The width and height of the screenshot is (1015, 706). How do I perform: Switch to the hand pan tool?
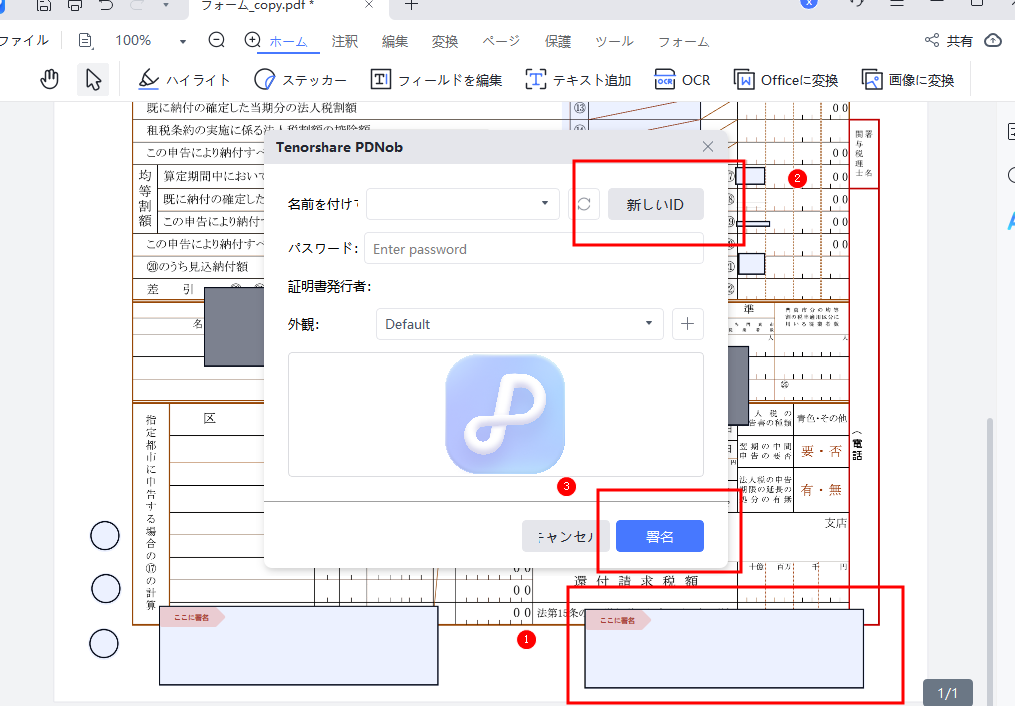(48, 78)
